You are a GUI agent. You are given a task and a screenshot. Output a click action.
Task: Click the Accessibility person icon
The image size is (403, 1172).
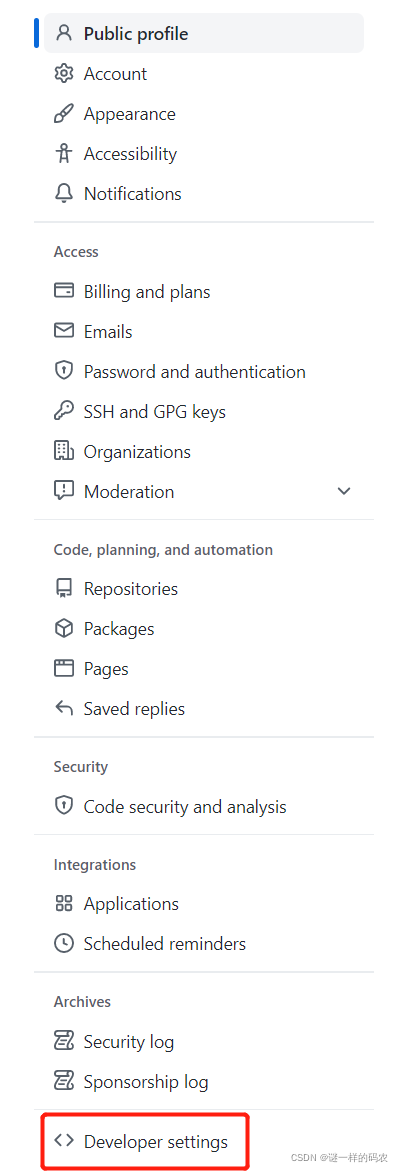tap(64, 153)
